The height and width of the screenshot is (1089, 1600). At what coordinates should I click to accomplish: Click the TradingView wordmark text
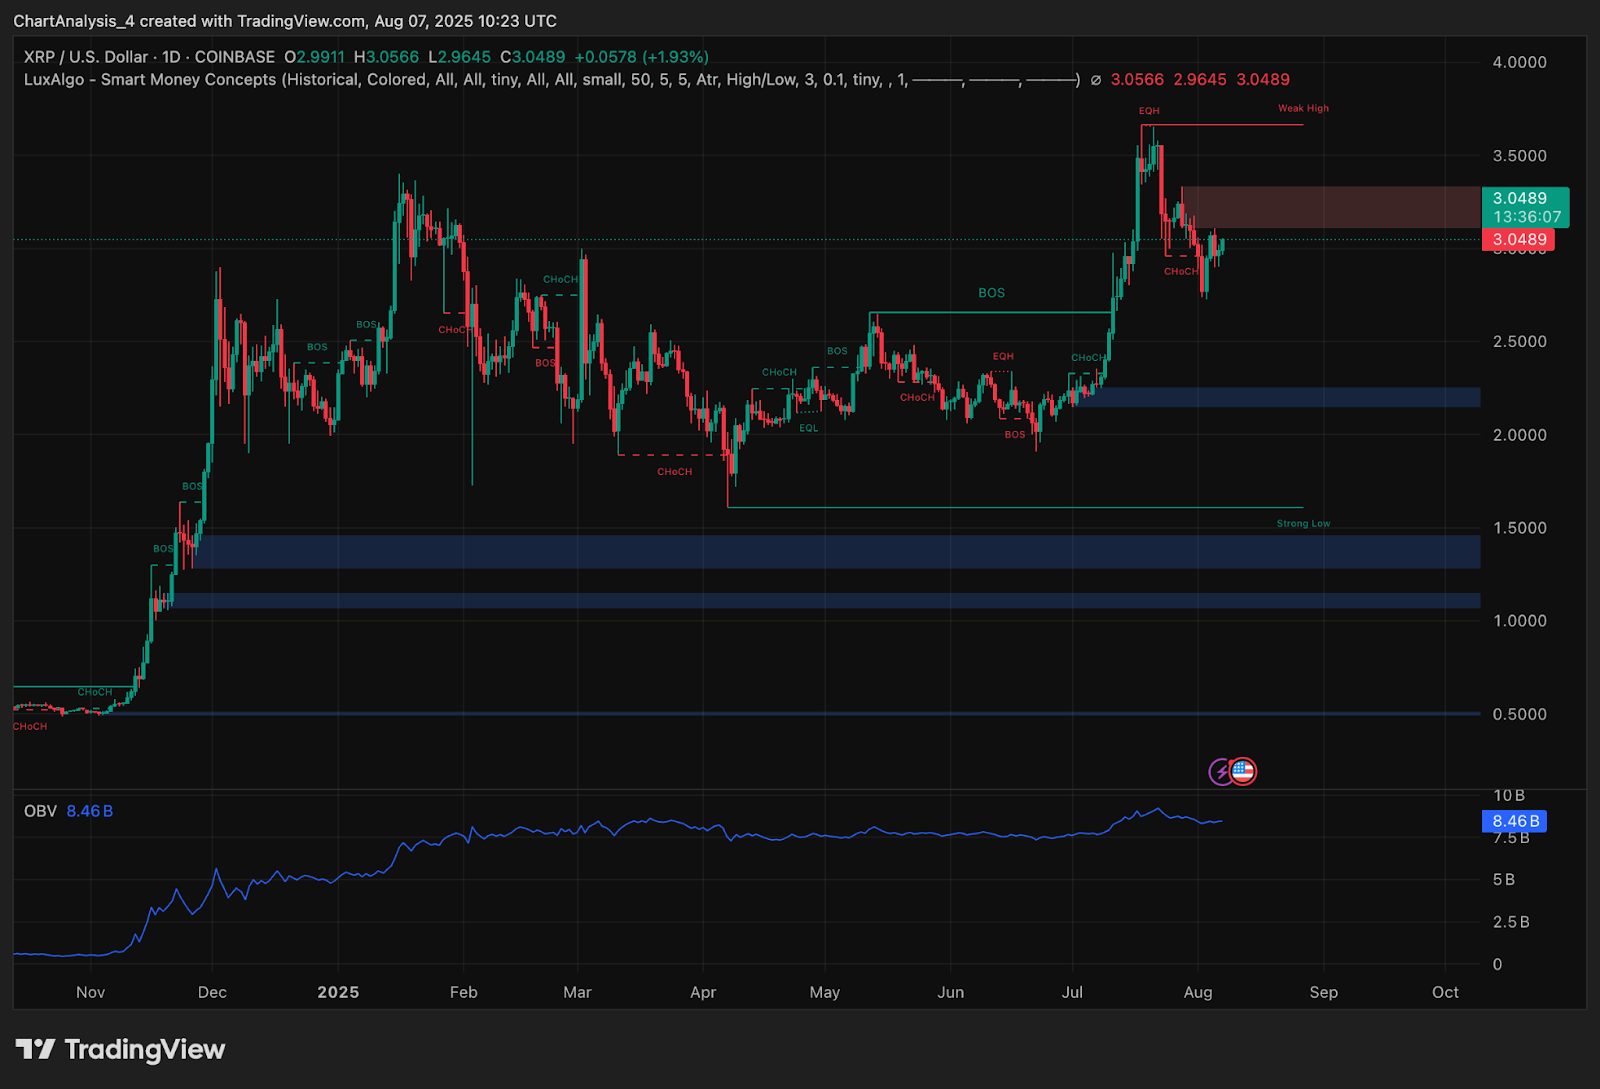point(145,1049)
